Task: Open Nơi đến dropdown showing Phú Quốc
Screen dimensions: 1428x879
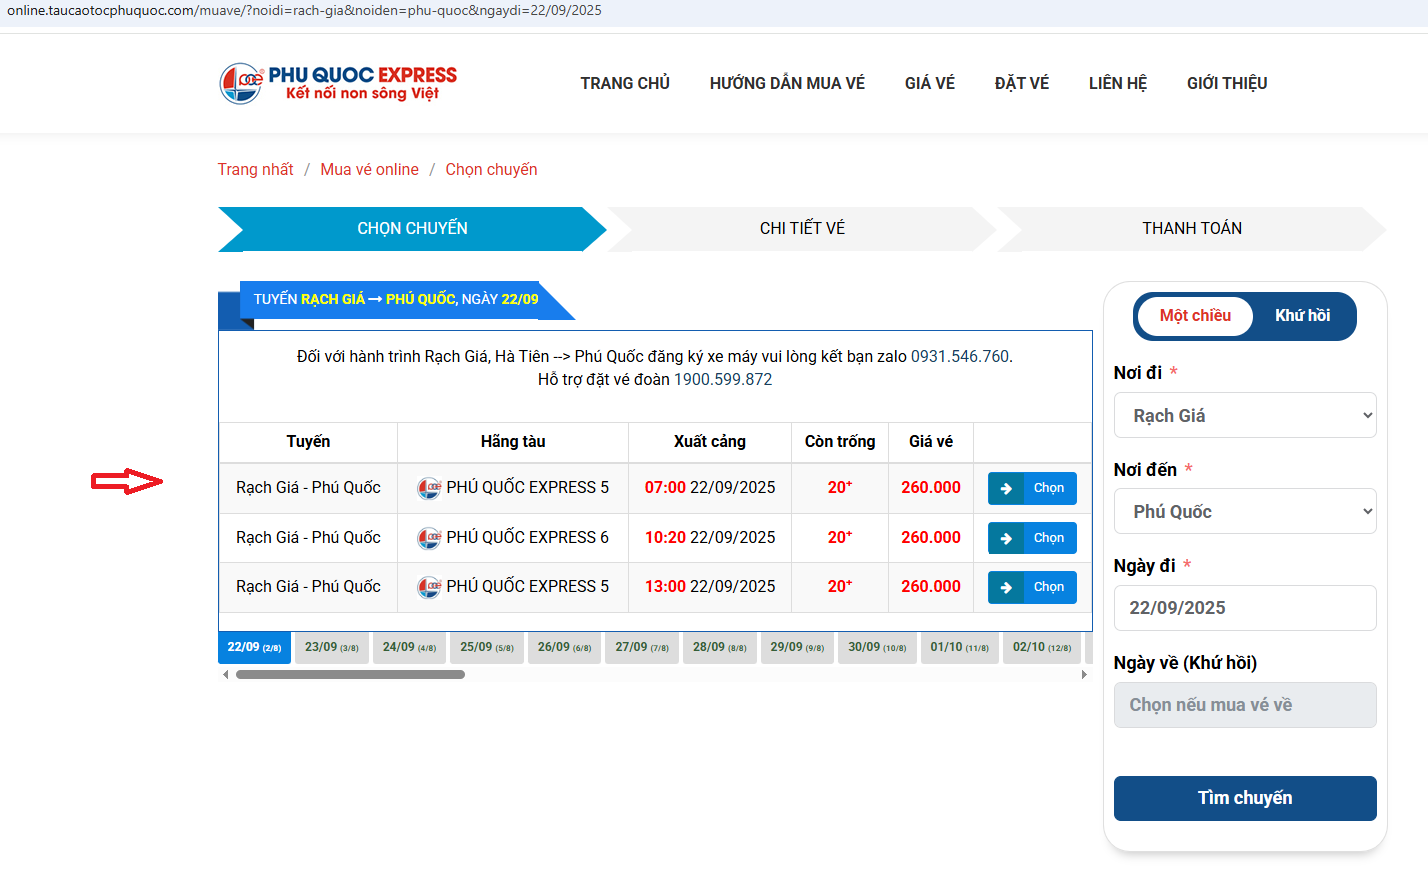Action: click(x=1245, y=511)
